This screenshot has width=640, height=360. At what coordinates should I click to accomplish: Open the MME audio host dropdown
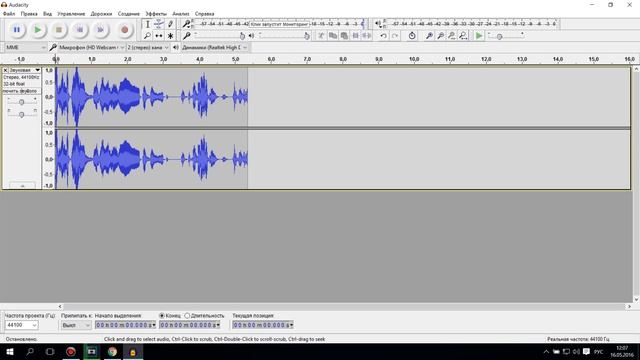point(25,47)
